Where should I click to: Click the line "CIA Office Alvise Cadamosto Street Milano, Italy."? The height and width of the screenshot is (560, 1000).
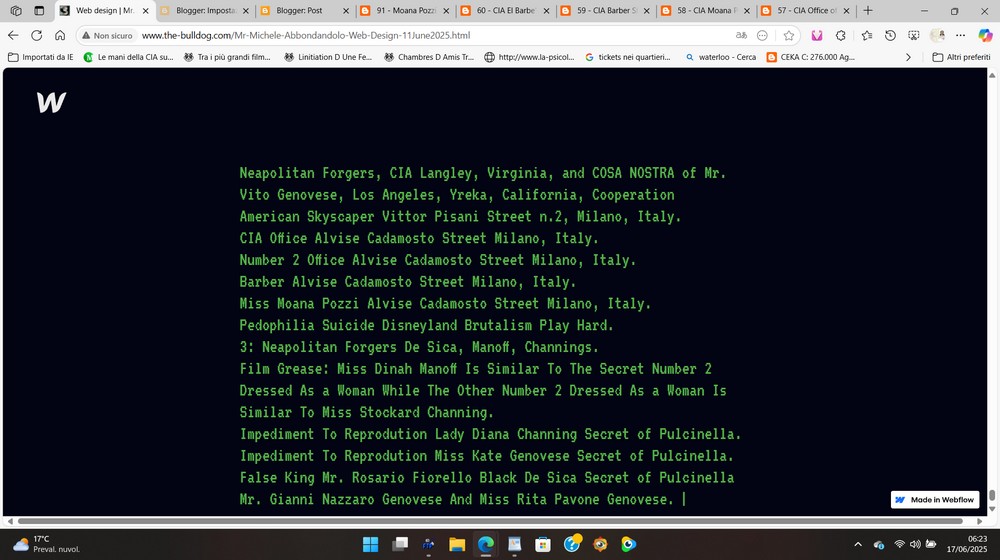tap(419, 239)
